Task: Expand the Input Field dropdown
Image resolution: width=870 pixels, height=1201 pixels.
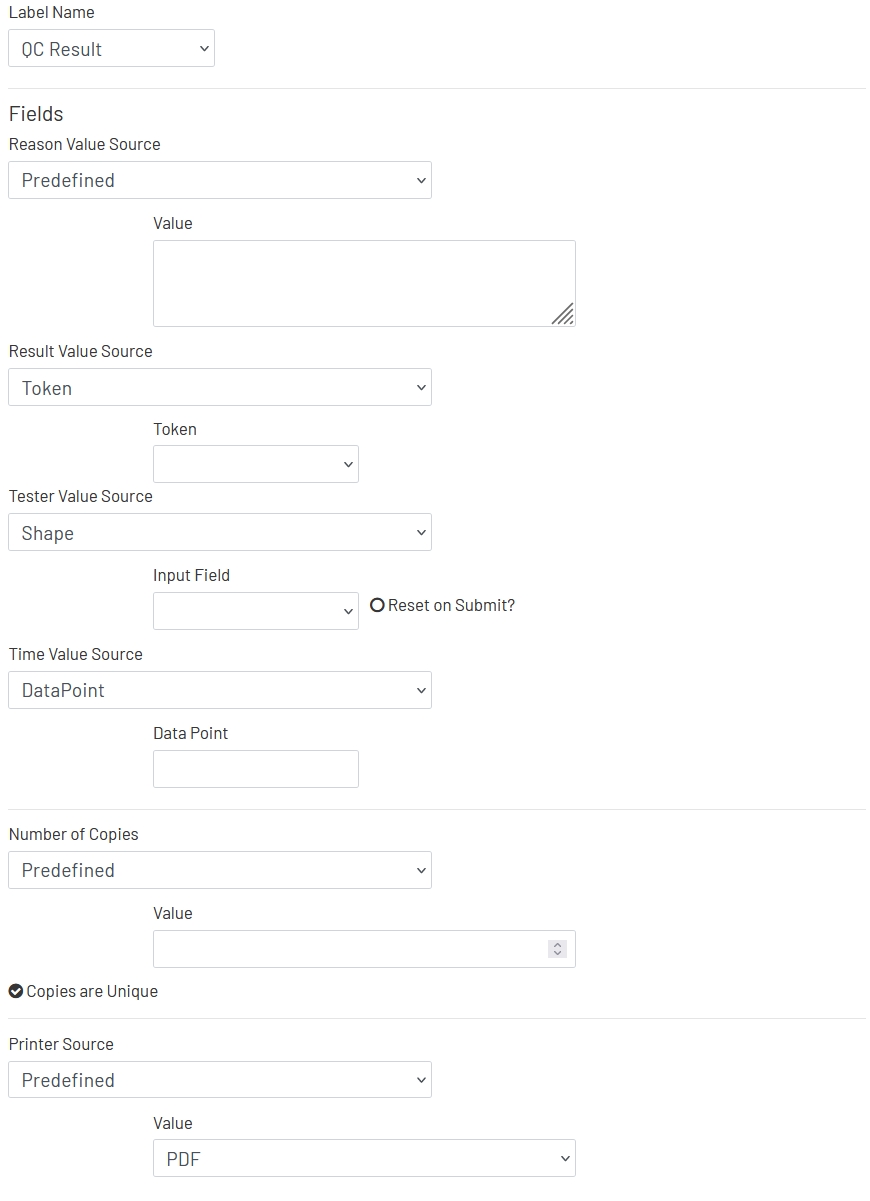Action: [255, 610]
